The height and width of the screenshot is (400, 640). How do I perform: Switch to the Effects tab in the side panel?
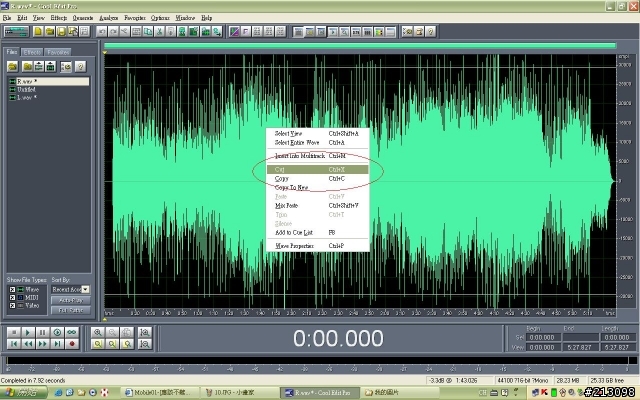click(x=32, y=52)
